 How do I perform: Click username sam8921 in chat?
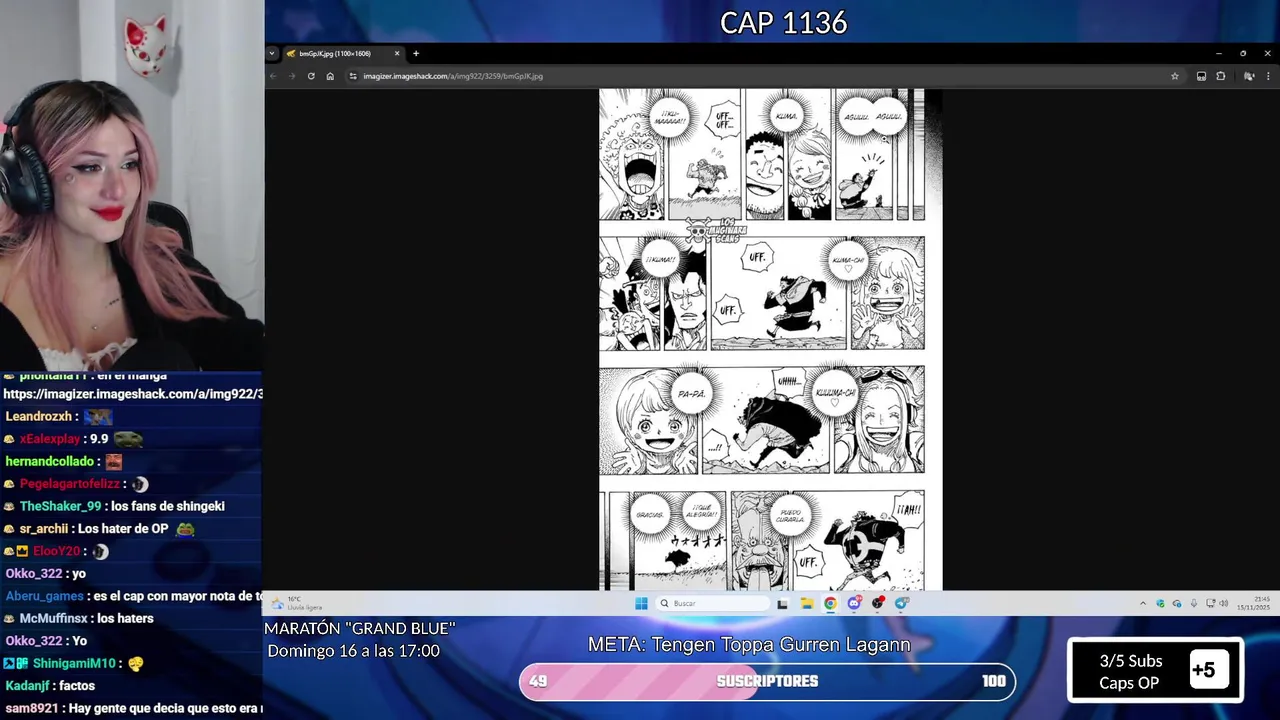(30, 708)
